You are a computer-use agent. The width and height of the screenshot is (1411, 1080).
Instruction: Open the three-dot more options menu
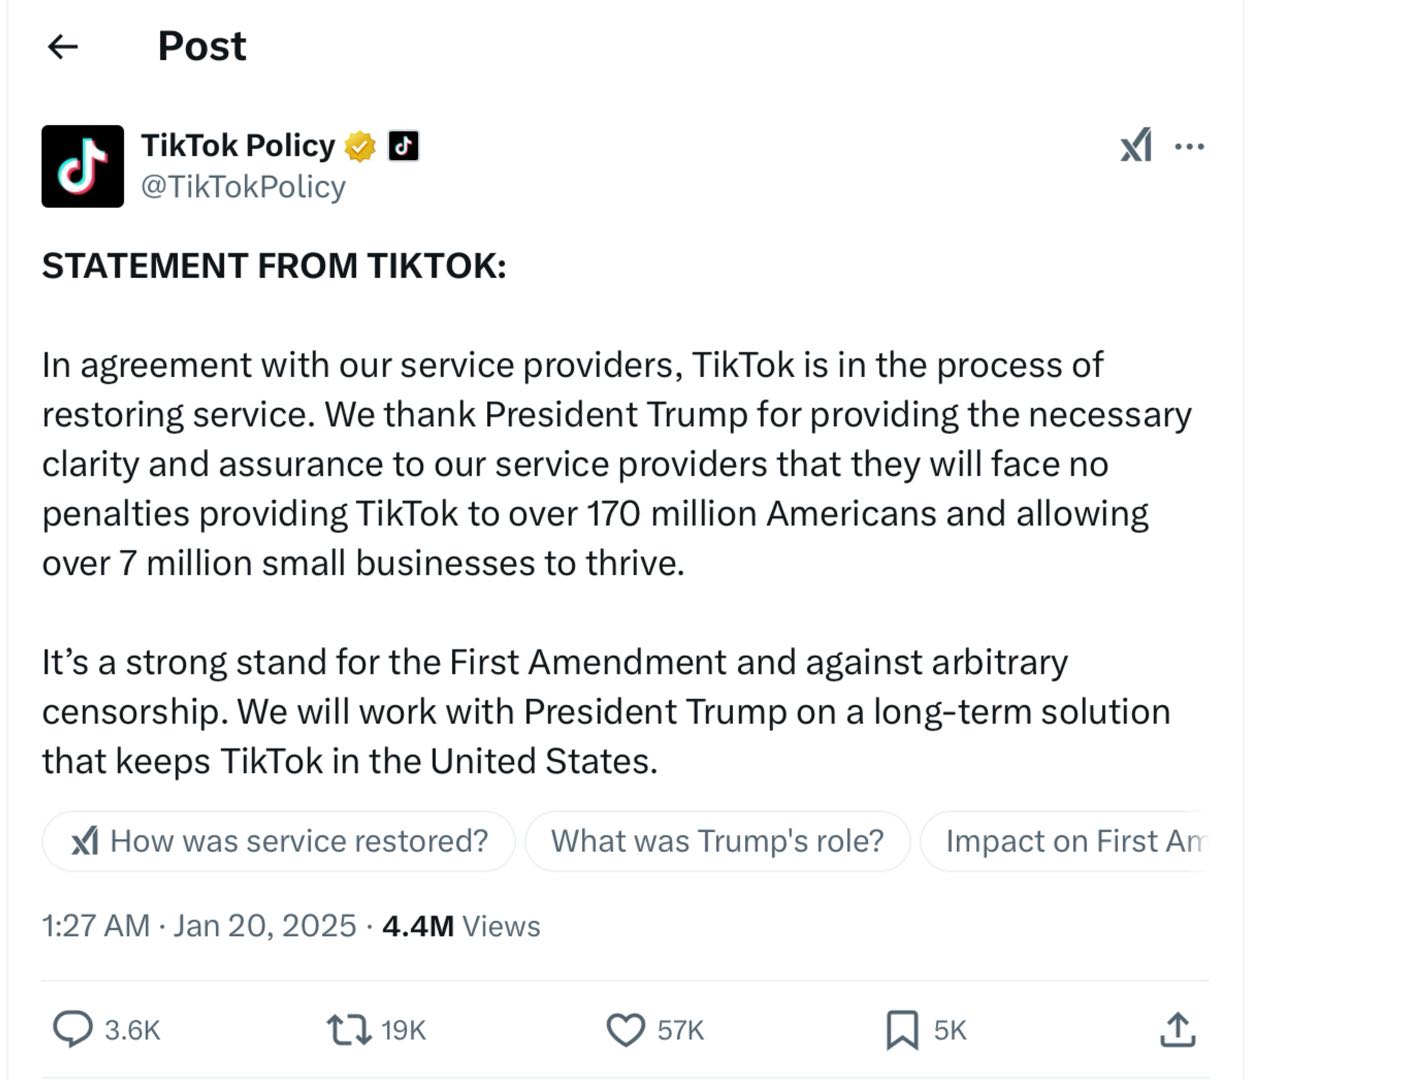[1189, 146]
